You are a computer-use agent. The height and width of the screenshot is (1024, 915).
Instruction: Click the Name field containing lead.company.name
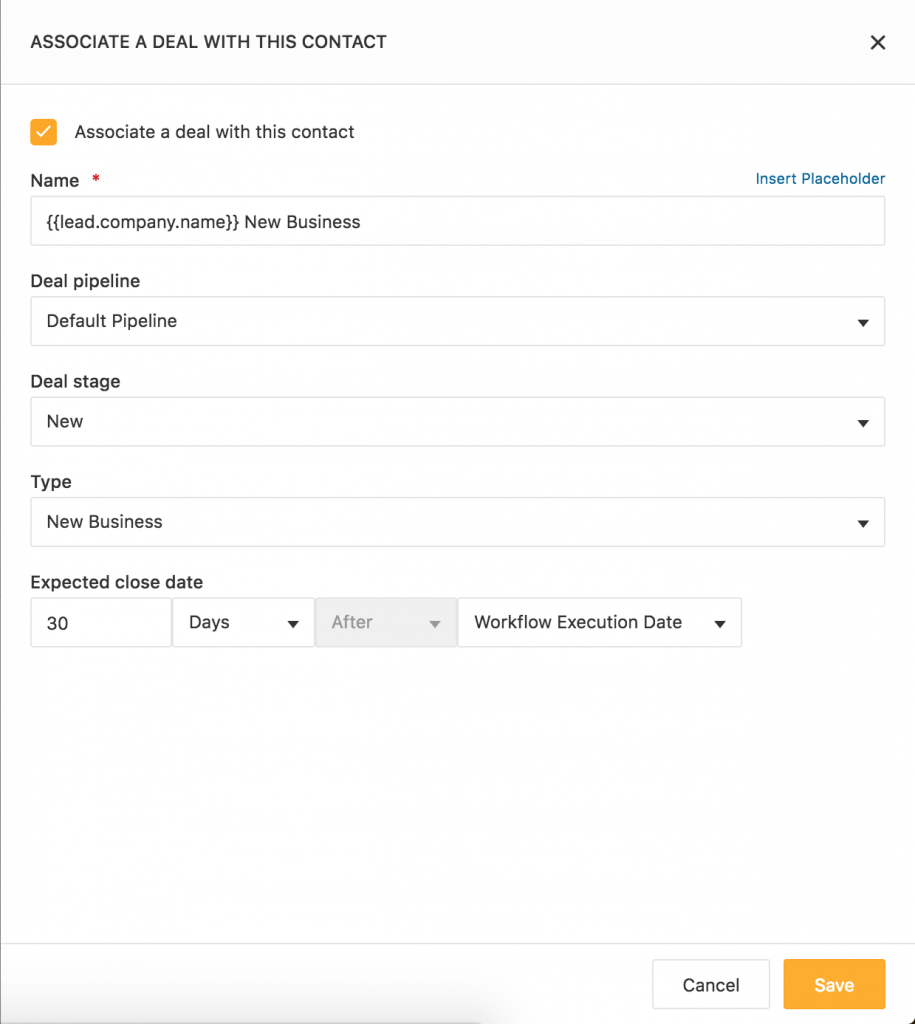pyautogui.click(x=457, y=221)
